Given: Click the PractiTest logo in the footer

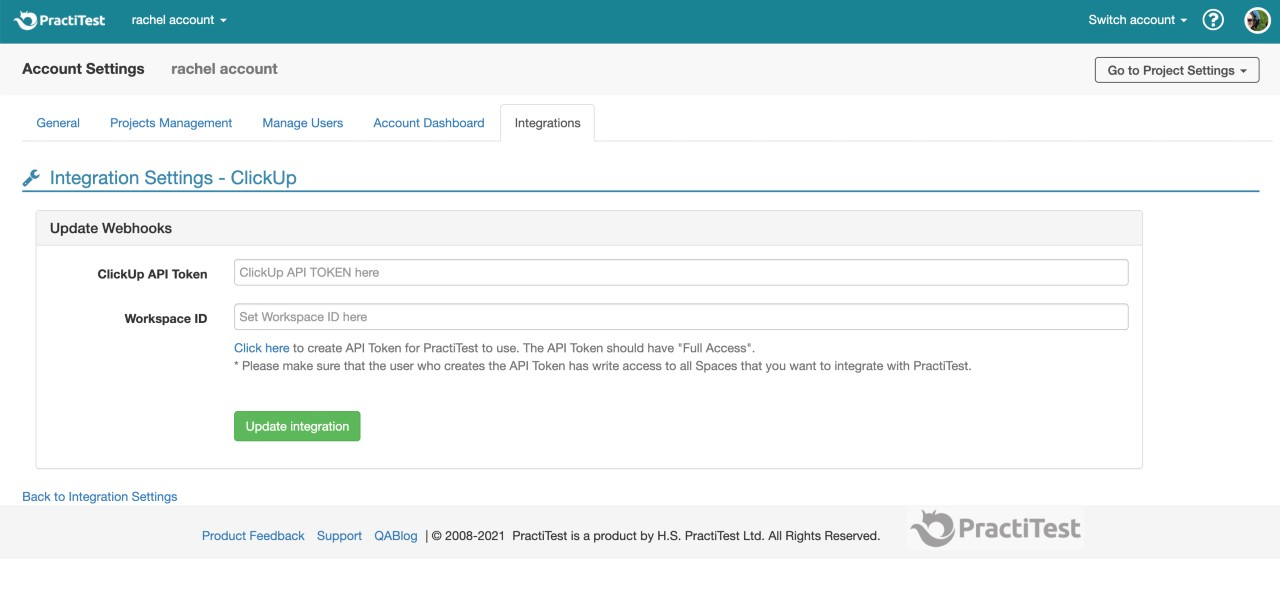Looking at the screenshot, I should coord(995,528).
